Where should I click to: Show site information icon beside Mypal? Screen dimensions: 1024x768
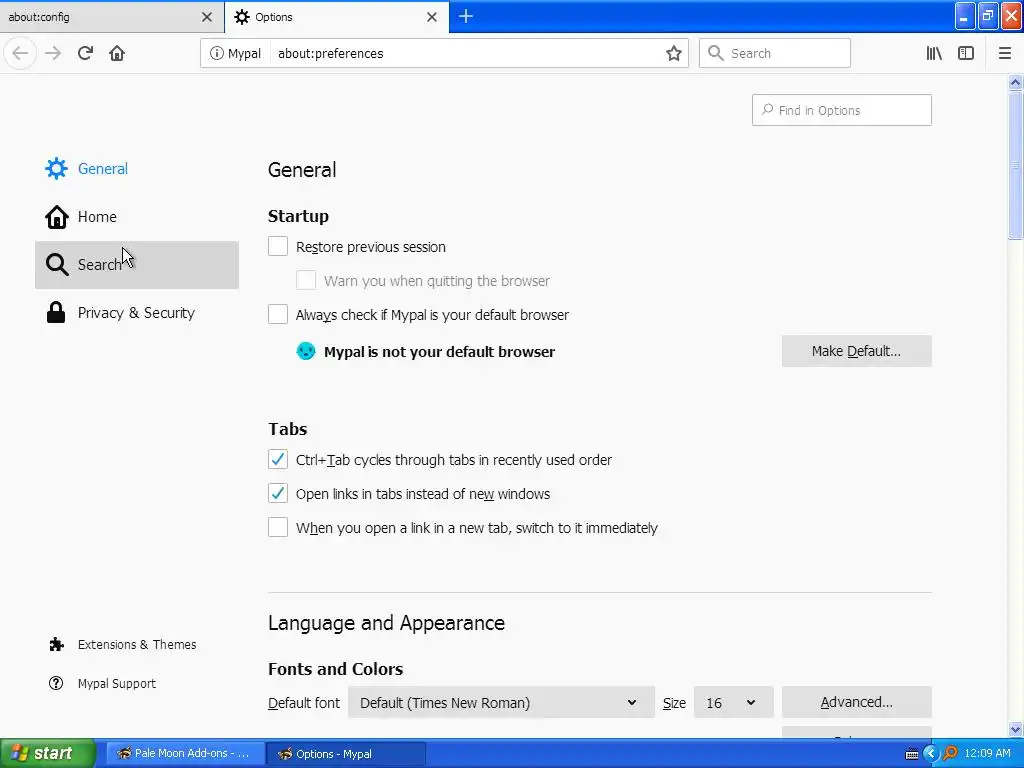click(216, 54)
